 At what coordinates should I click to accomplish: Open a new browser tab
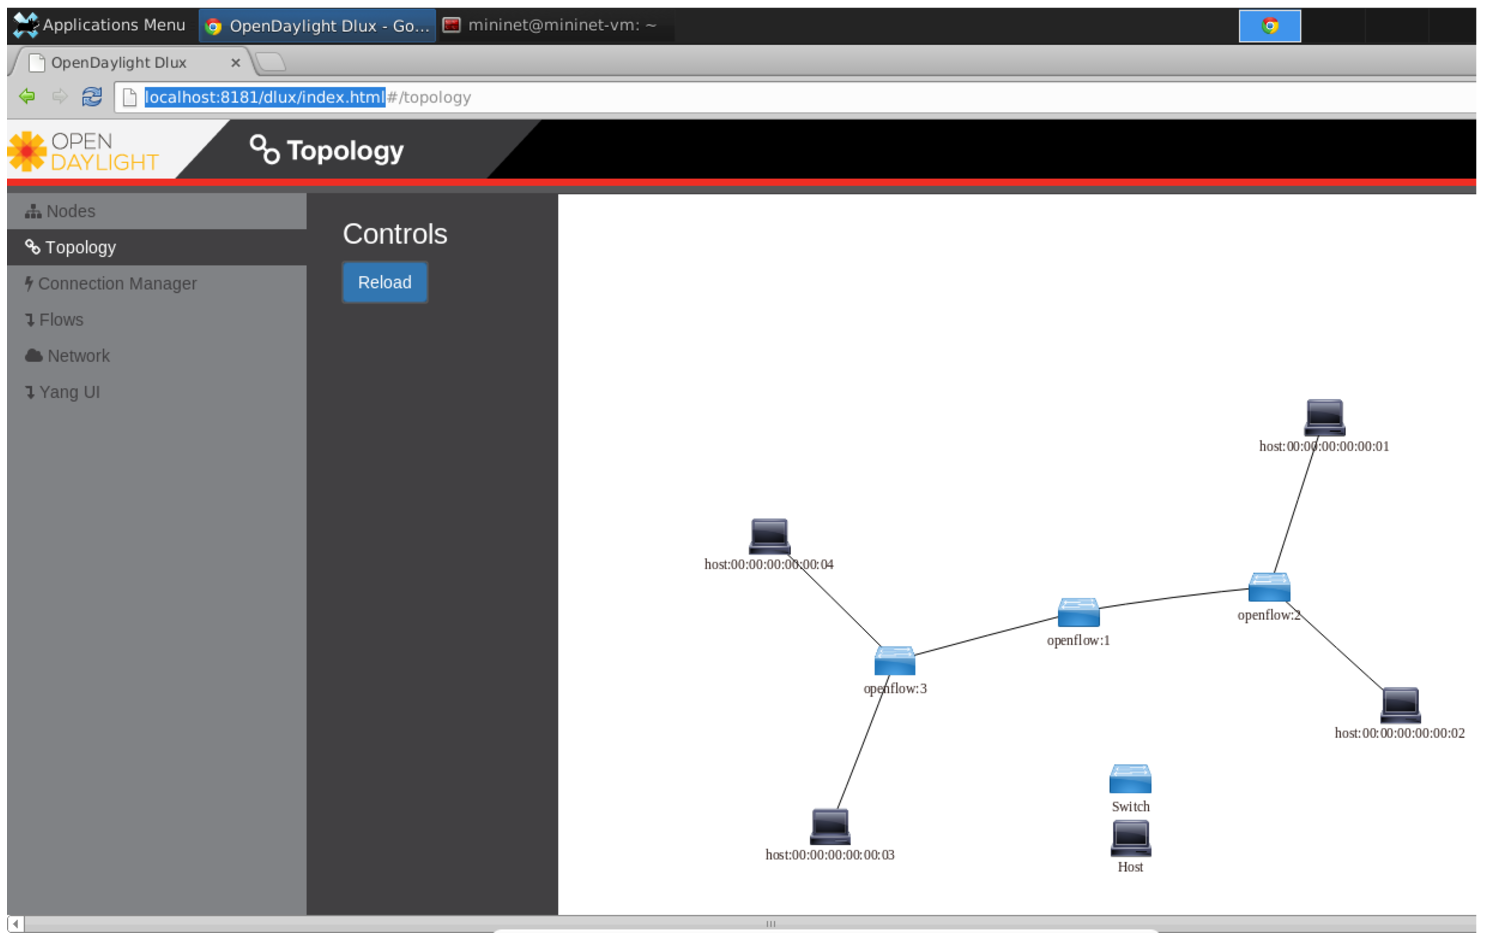click(270, 63)
